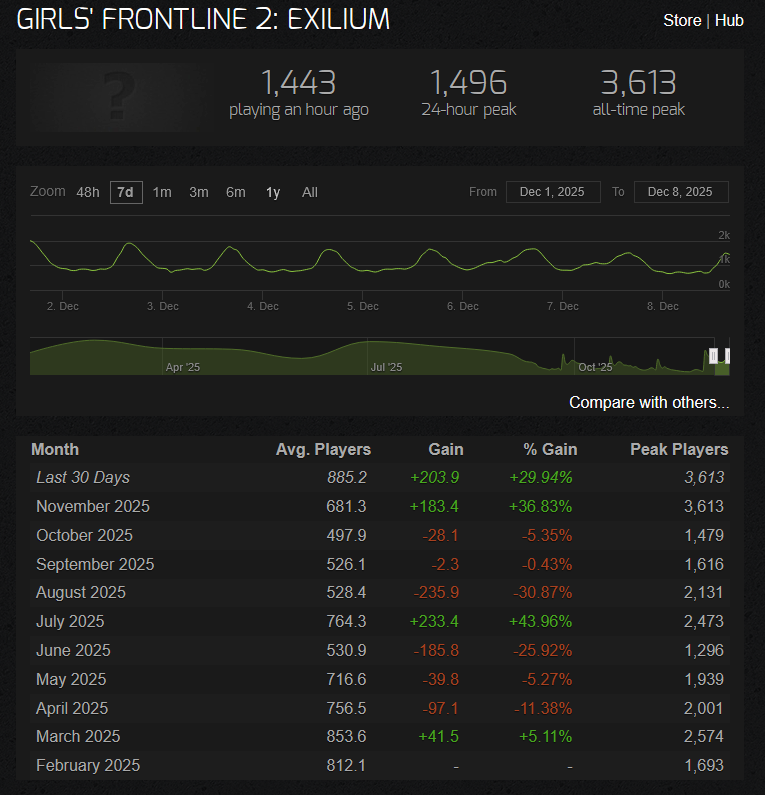Screen dimensions: 765x795
Task: Click the Compare with others link
Action: tap(649, 402)
